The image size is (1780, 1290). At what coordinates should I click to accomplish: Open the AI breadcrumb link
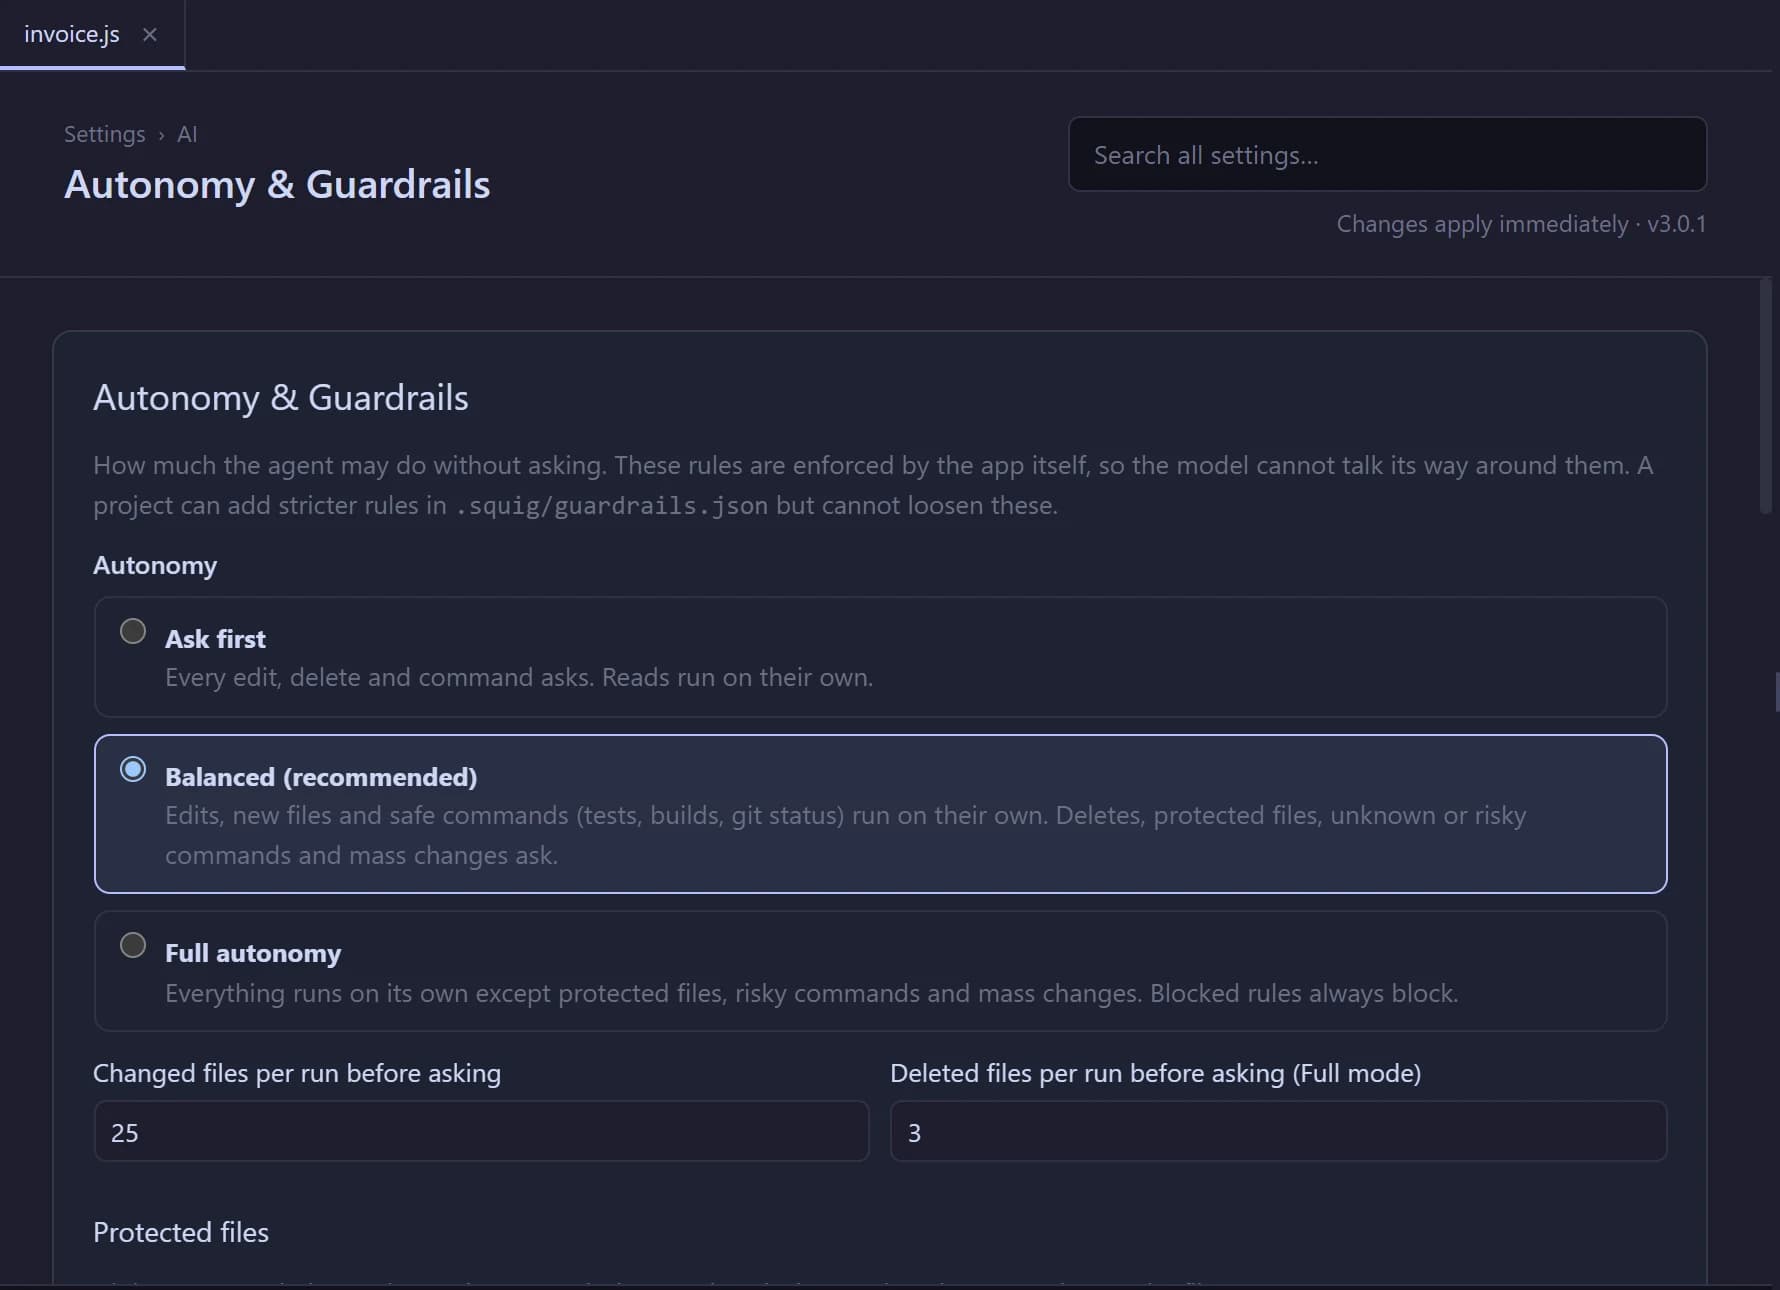pos(187,134)
